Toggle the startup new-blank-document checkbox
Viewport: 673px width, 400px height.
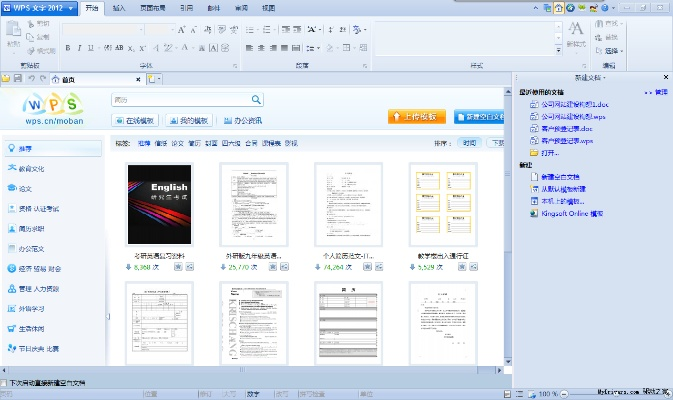[4, 383]
